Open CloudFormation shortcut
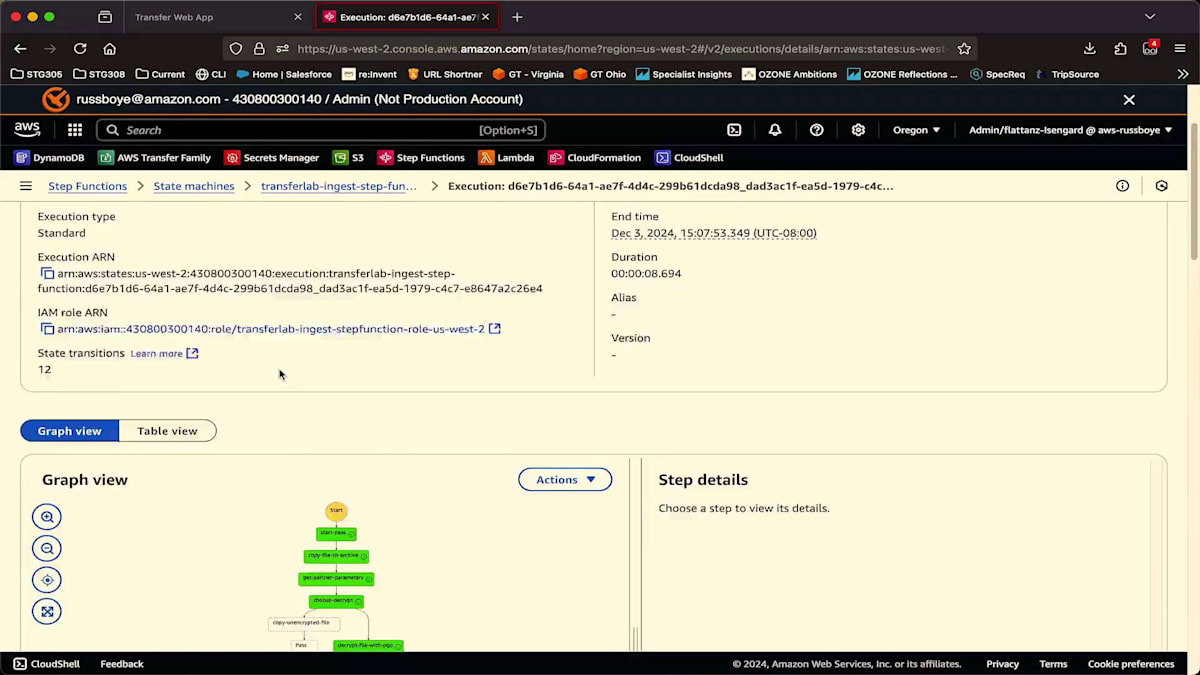Viewport: 1200px width, 675px height. [x=594, y=158]
